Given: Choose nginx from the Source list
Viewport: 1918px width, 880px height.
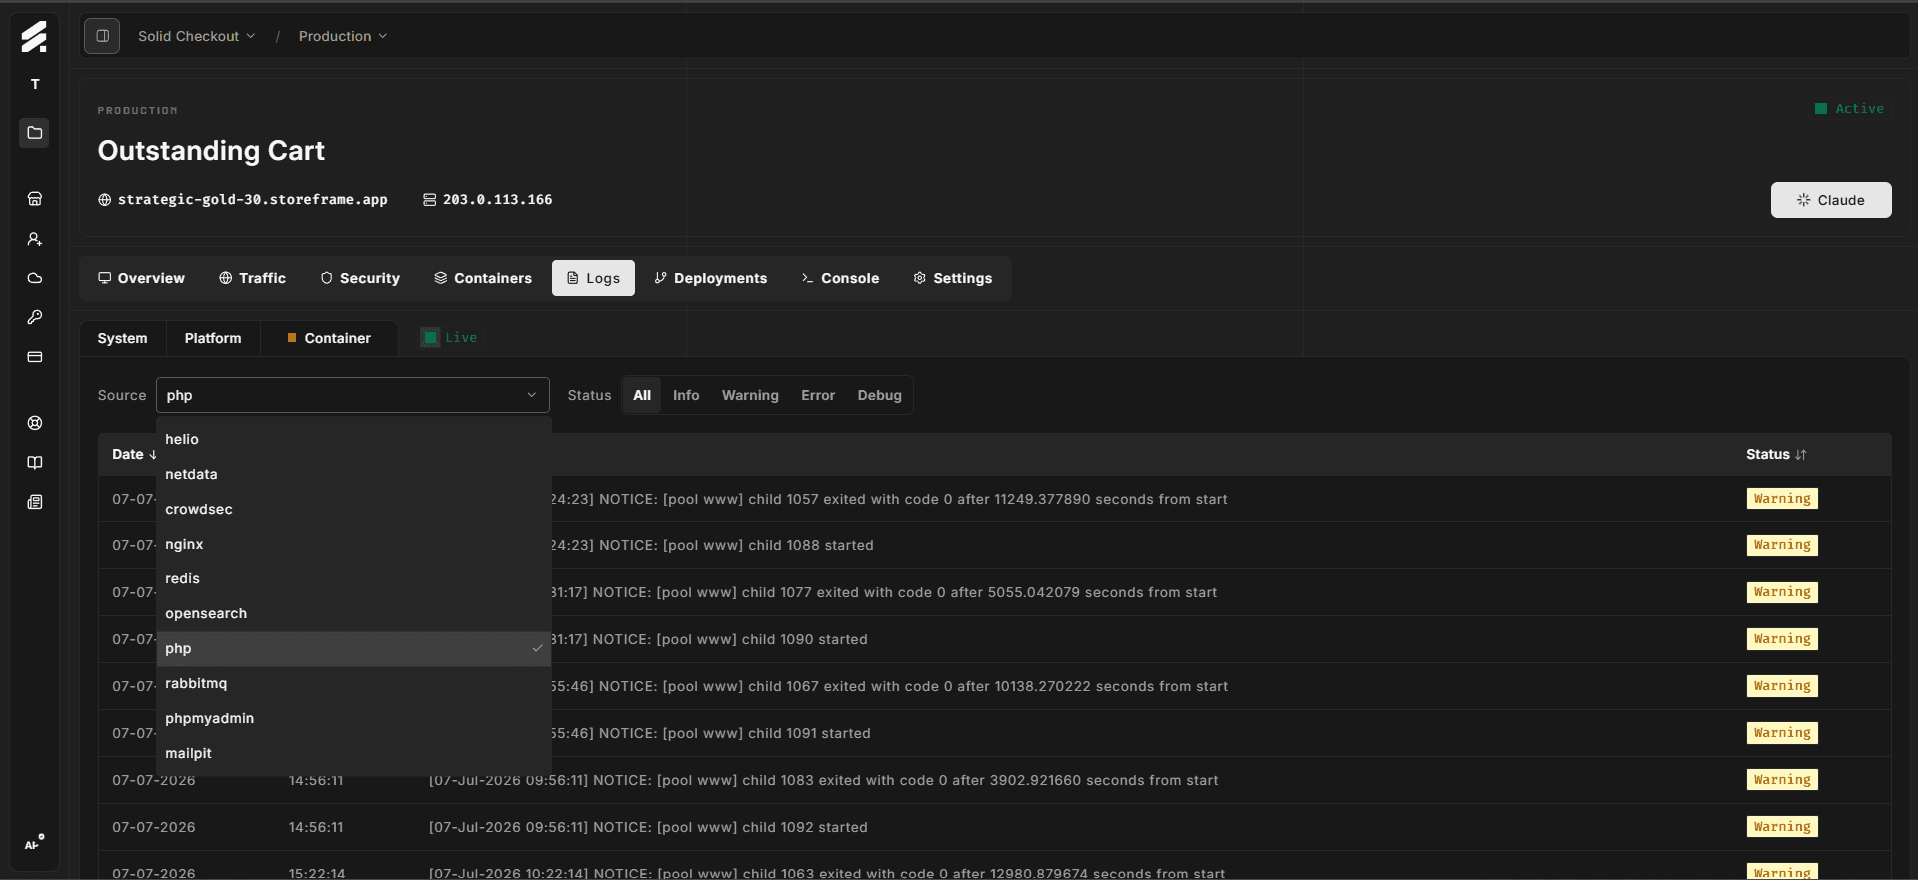Looking at the screenshot, I should [x=354, y=544].
